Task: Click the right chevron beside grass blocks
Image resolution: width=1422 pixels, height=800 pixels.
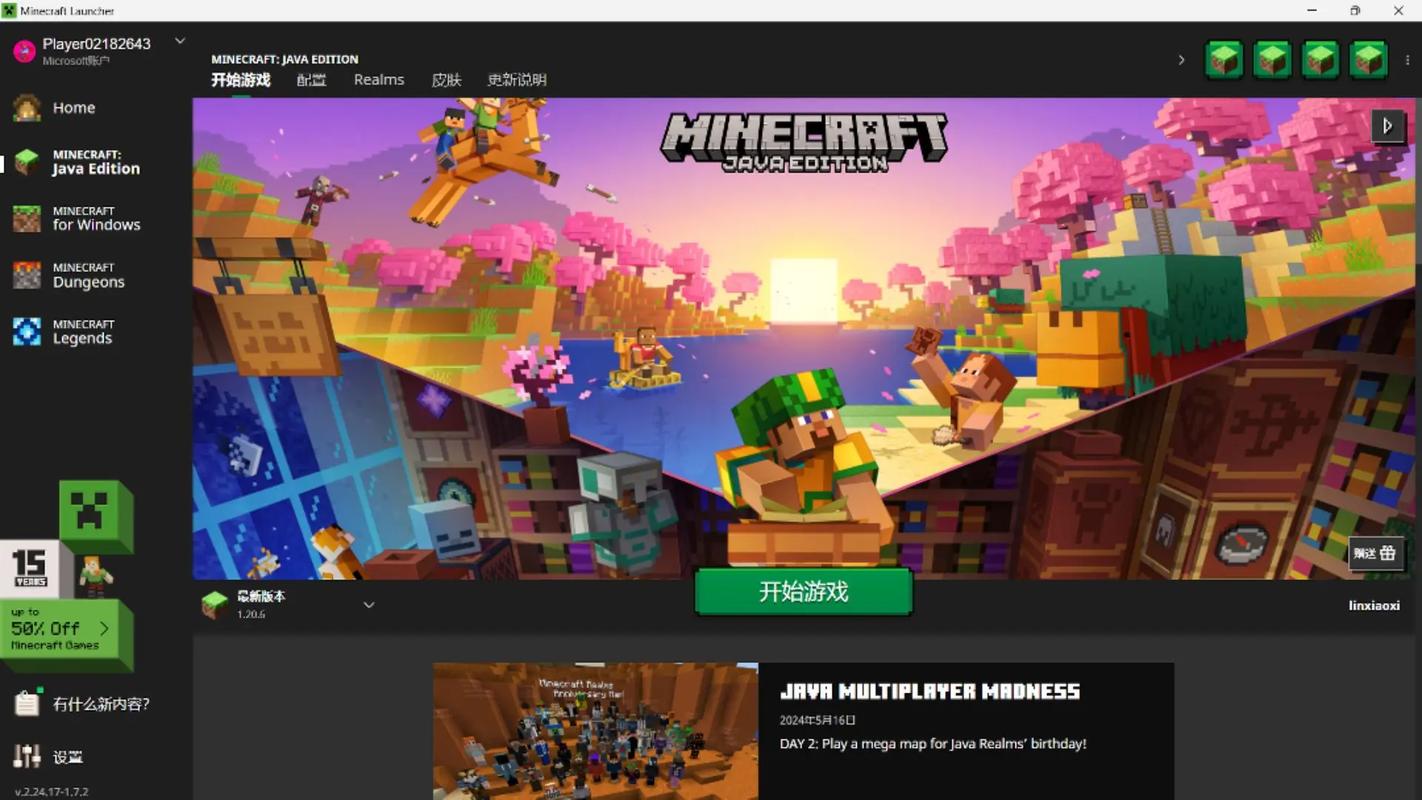Action: (1181, 60)
